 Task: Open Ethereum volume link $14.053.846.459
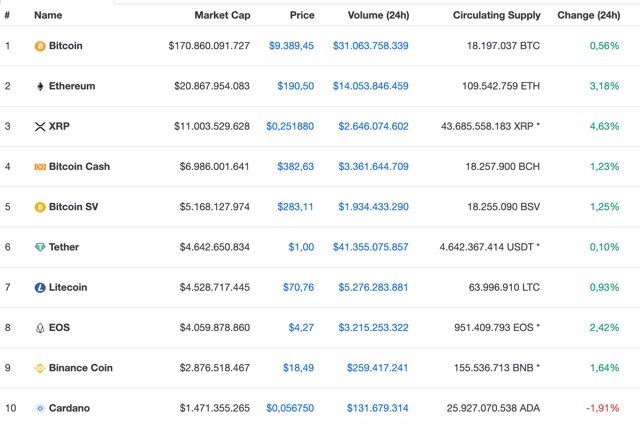coord(371,86)
